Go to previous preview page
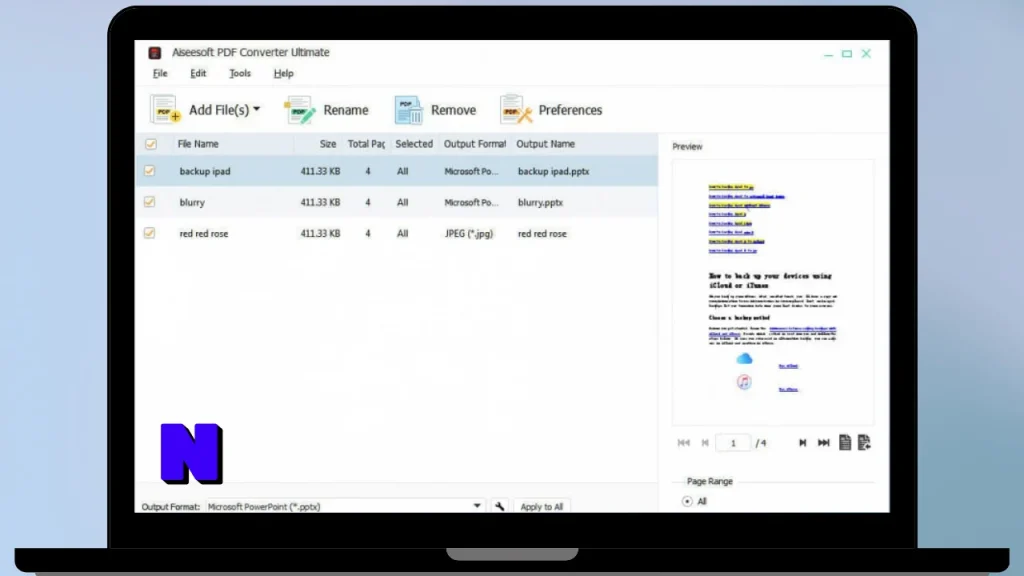 tap(705, 443)
